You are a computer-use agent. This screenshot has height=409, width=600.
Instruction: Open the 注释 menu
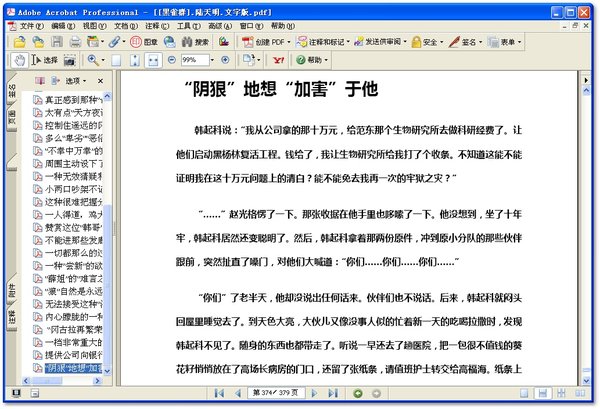tap(157, 26)
